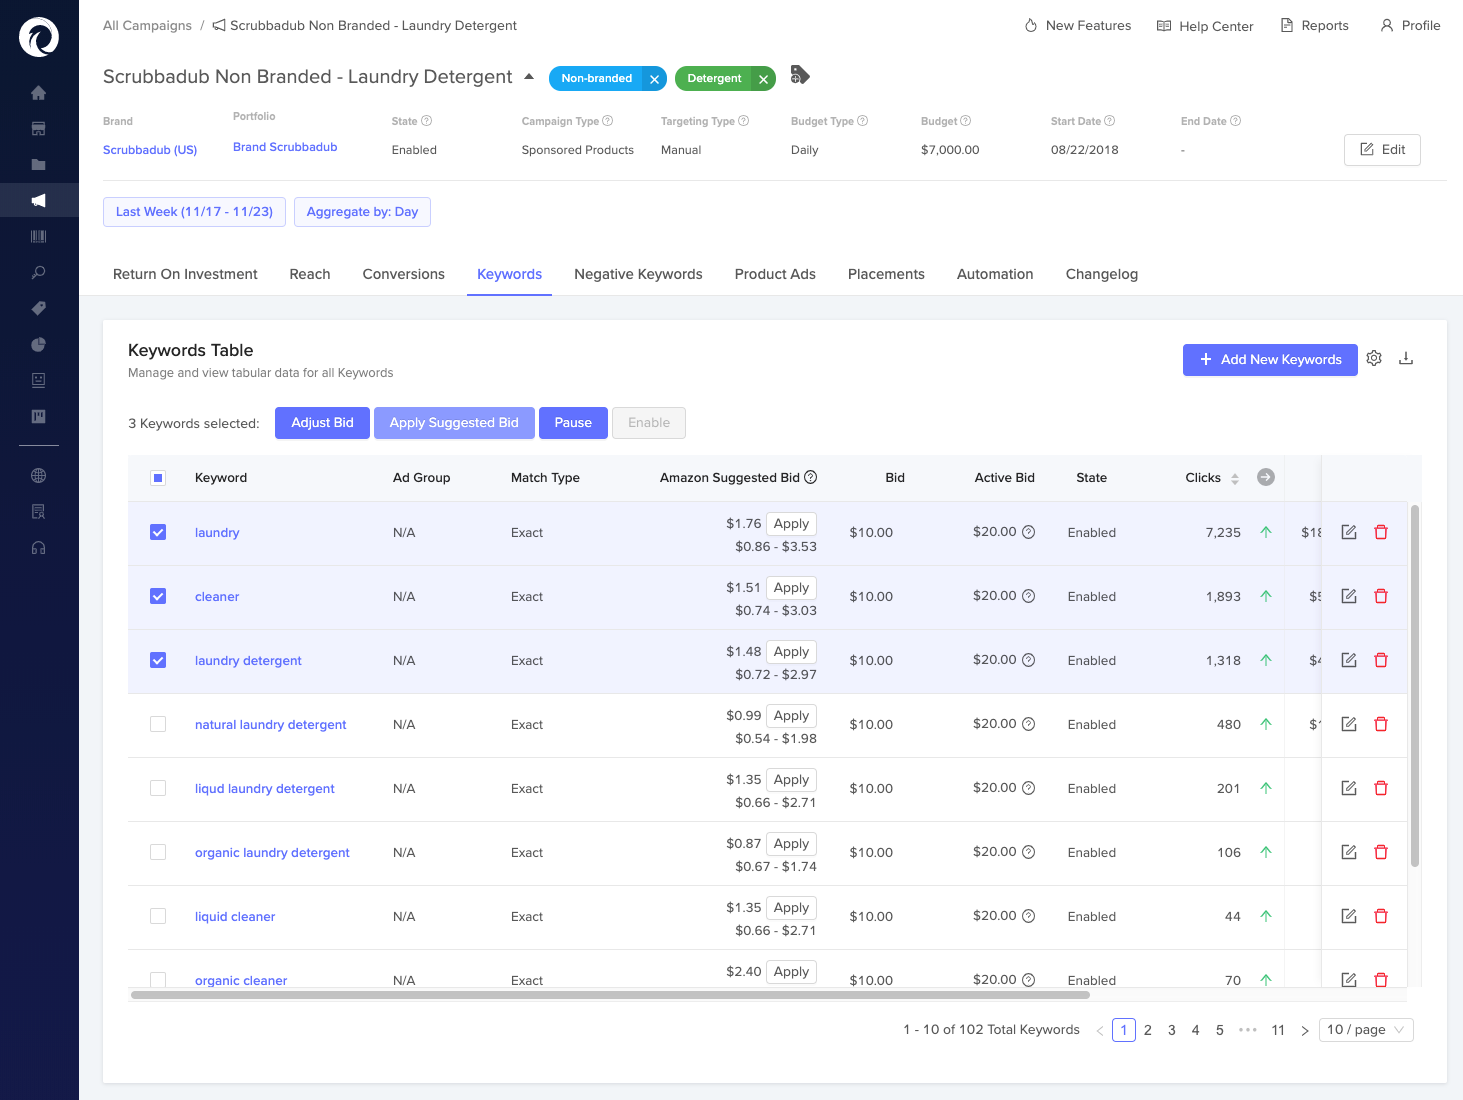Viewport: 1463px width, 1100px height.
Task: Click the Apply Suggested Bid button
Action: click(x=453, y=422)
